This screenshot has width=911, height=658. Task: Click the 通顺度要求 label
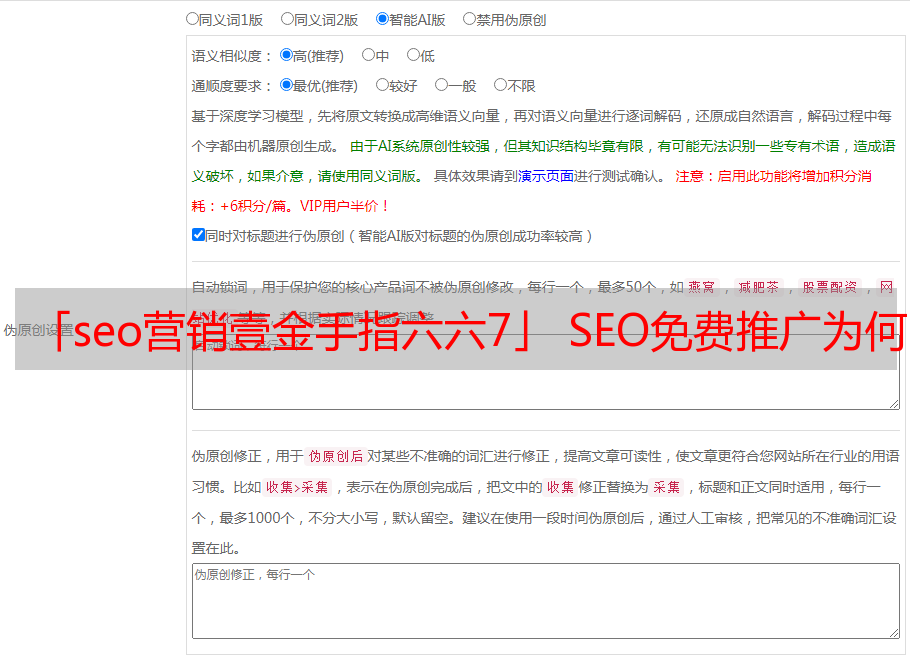click(231, 86)
